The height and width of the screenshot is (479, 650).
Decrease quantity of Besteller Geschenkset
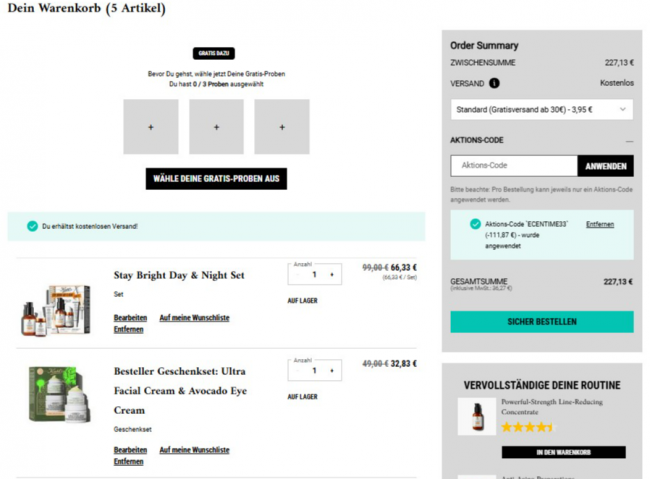tap(297, 371)
